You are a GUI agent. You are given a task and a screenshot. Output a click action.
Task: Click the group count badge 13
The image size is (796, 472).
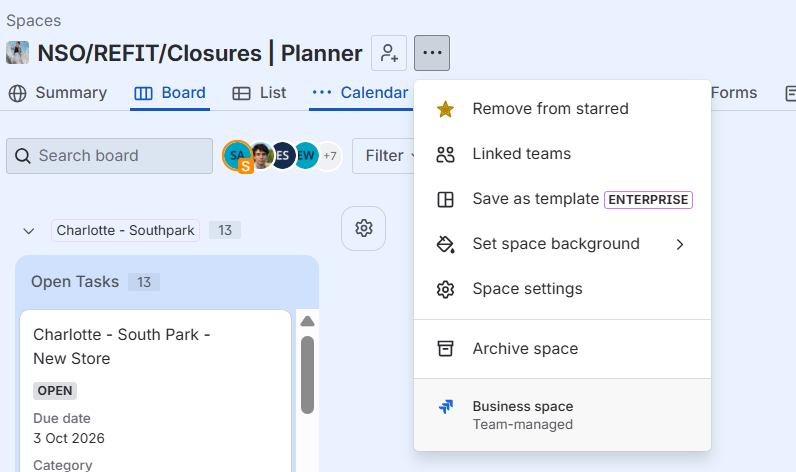coord(225,230)
